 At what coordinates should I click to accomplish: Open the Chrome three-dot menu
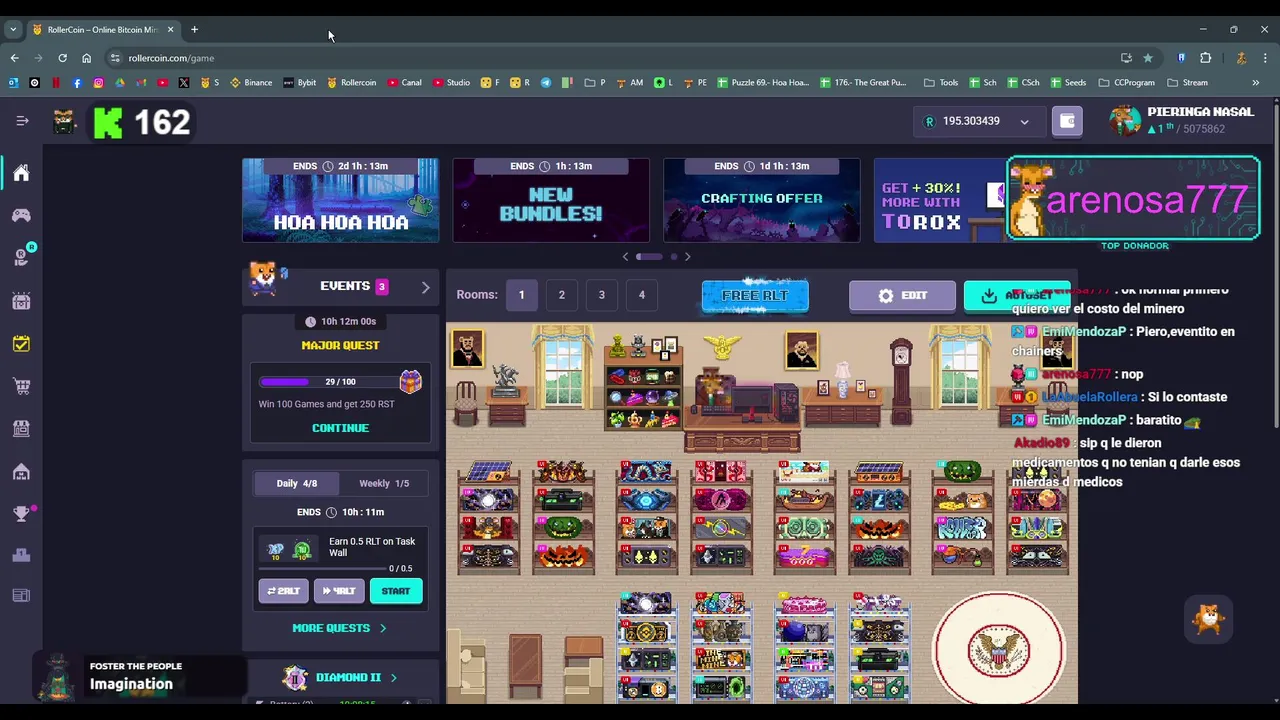click(1265, 58)
